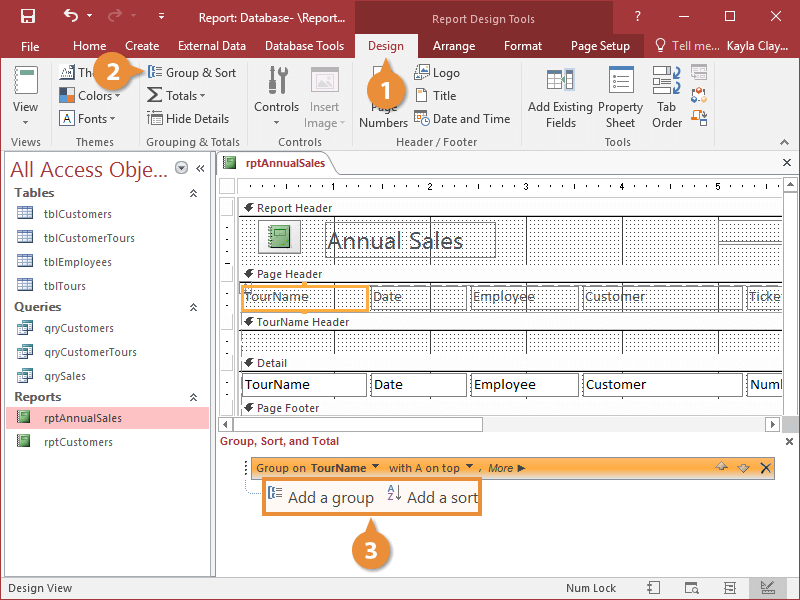Collapse the Queries group
The height and width of the screenshot is (600, 800).
pos(193,307)
